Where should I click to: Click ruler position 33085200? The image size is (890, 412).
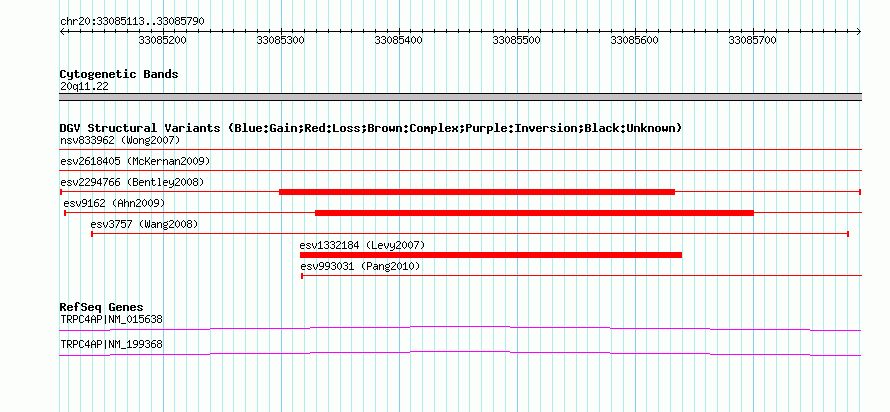[162, 41]
